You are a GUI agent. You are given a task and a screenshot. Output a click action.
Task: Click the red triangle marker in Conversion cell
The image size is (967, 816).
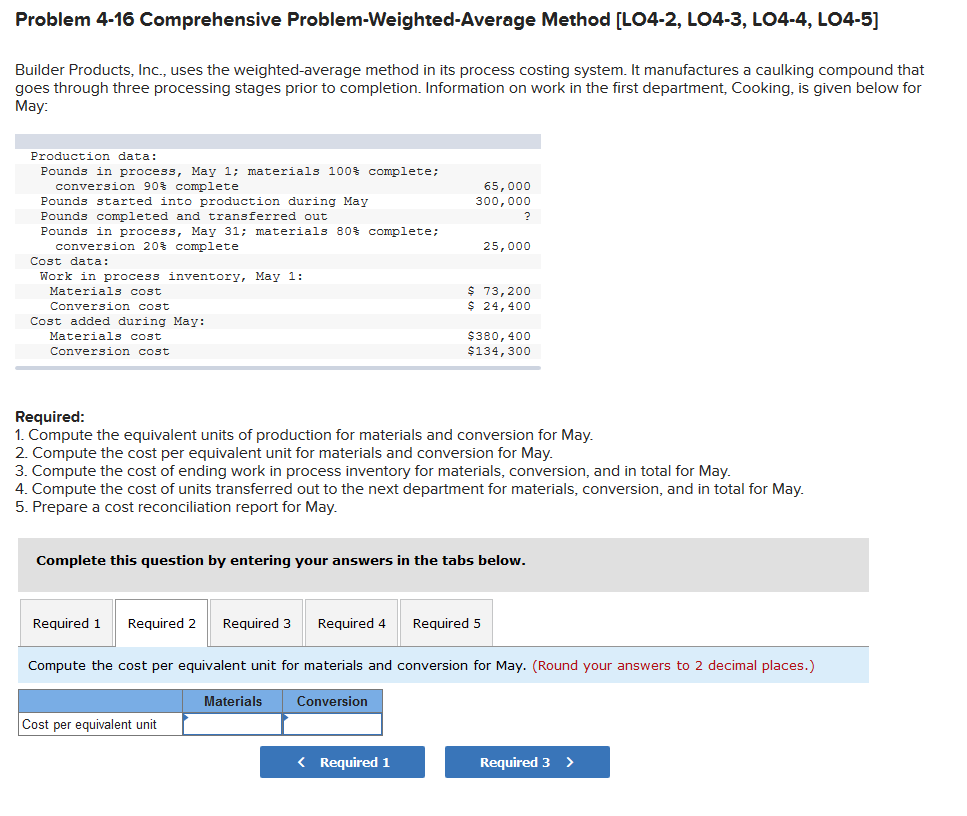coord(287,716)
